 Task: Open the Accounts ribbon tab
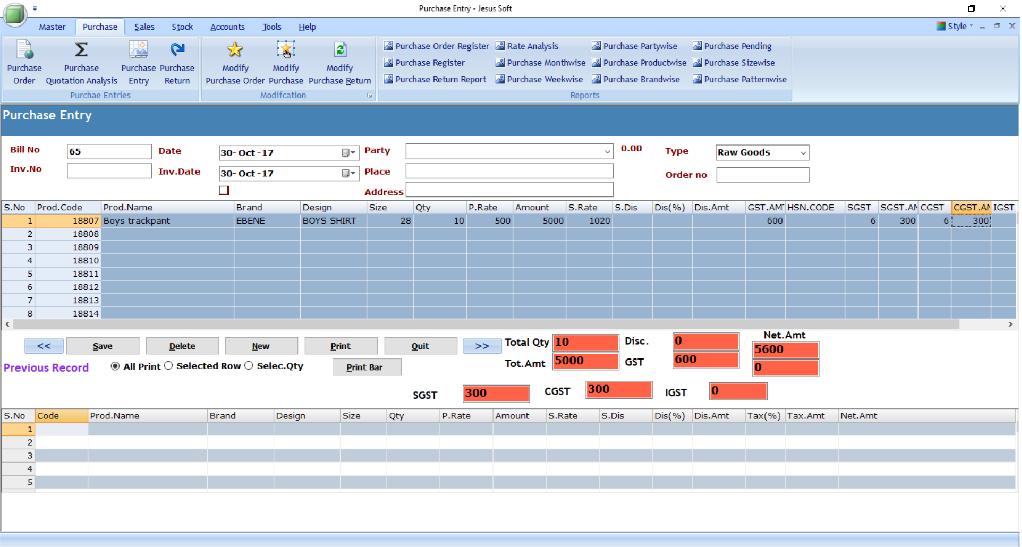pos(227,27)
